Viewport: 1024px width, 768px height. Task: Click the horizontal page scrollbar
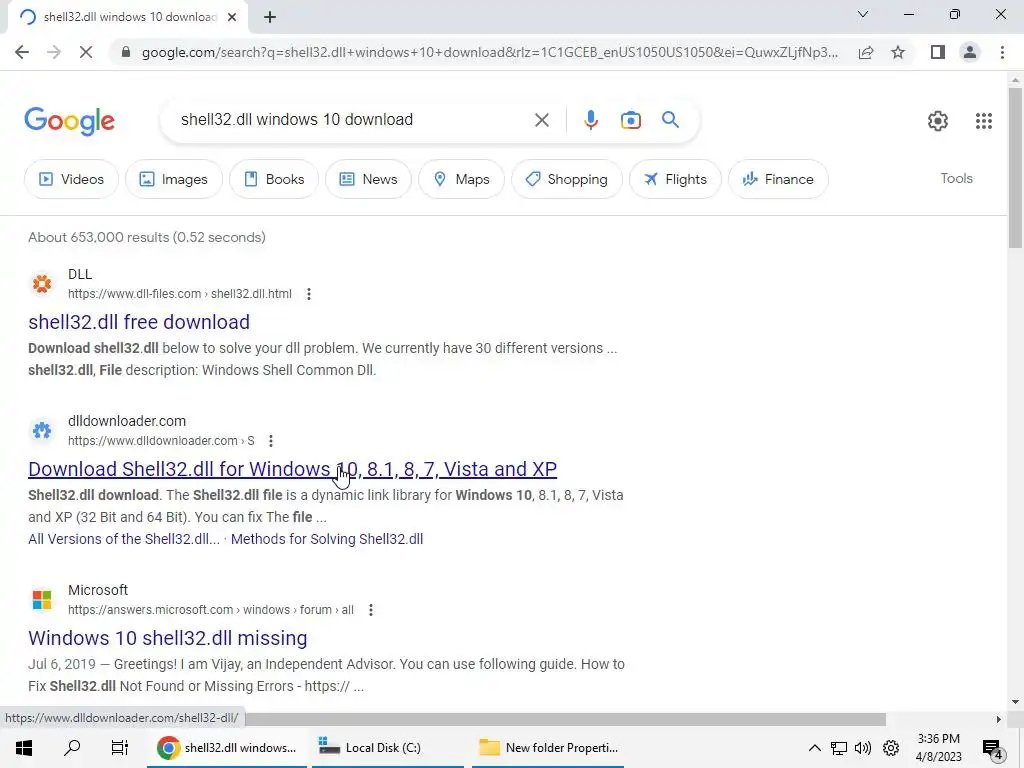pyautogui.click(x=565, y=719)
